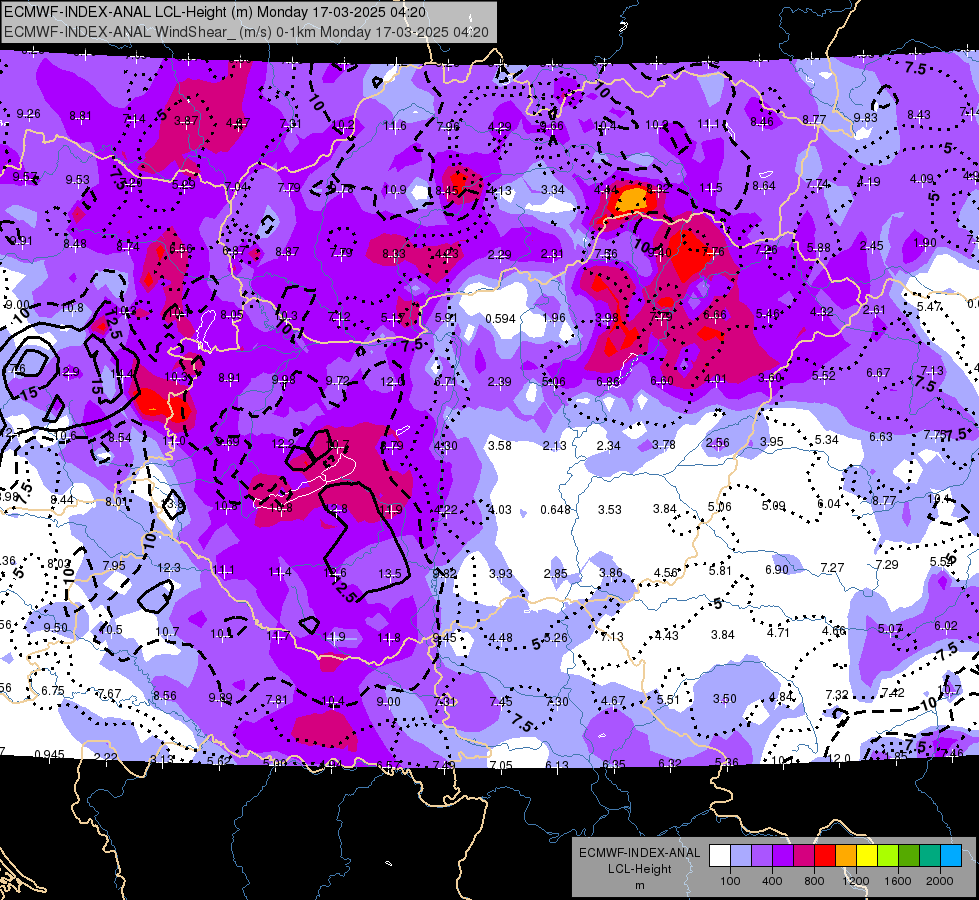Viewport: 979px width, 900px height.
Task: Click the legend label '1200'
Action: pos(856,881)
